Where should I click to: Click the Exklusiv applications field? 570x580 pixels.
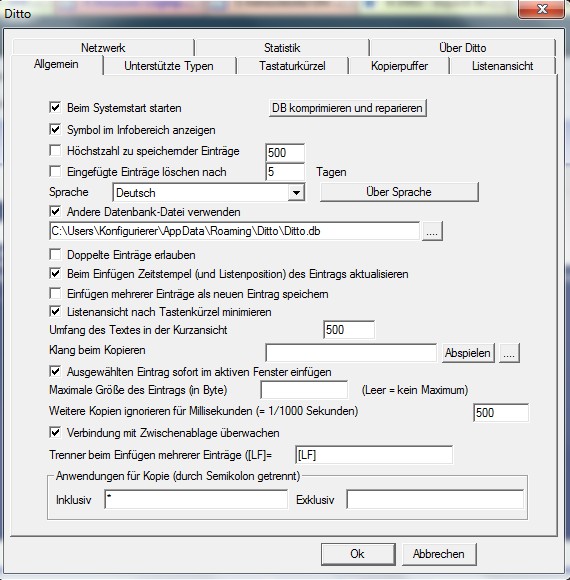435,499
